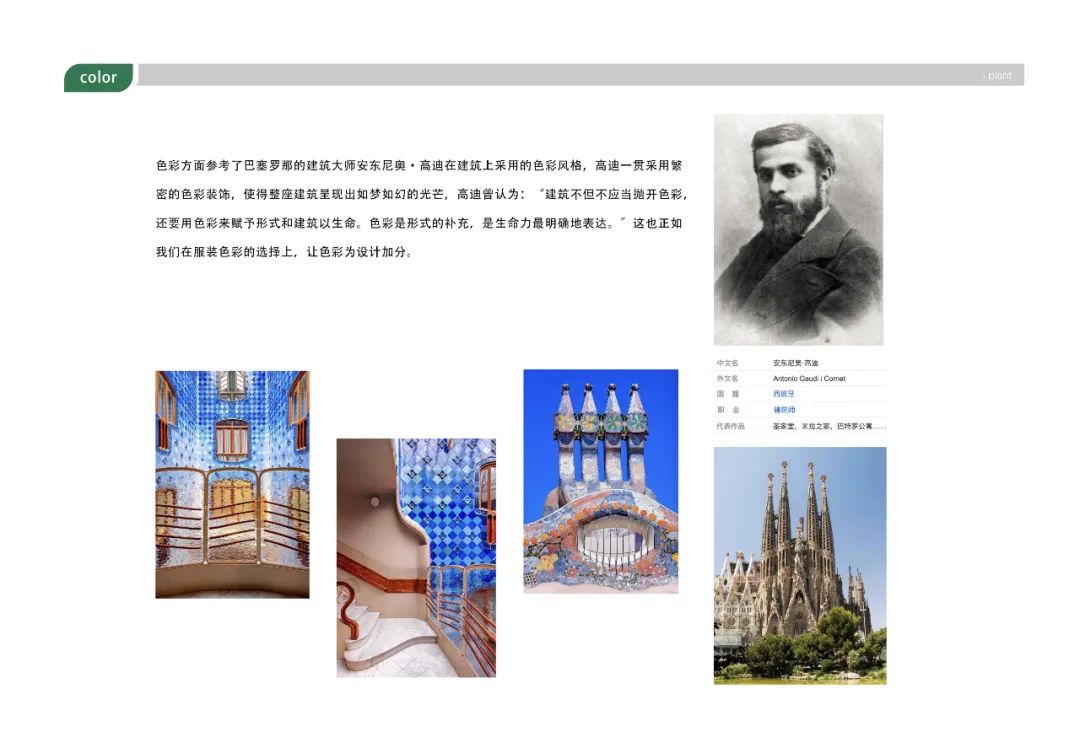
Task: Select the Sagrada Família cathedral photo
Action: 799,565
